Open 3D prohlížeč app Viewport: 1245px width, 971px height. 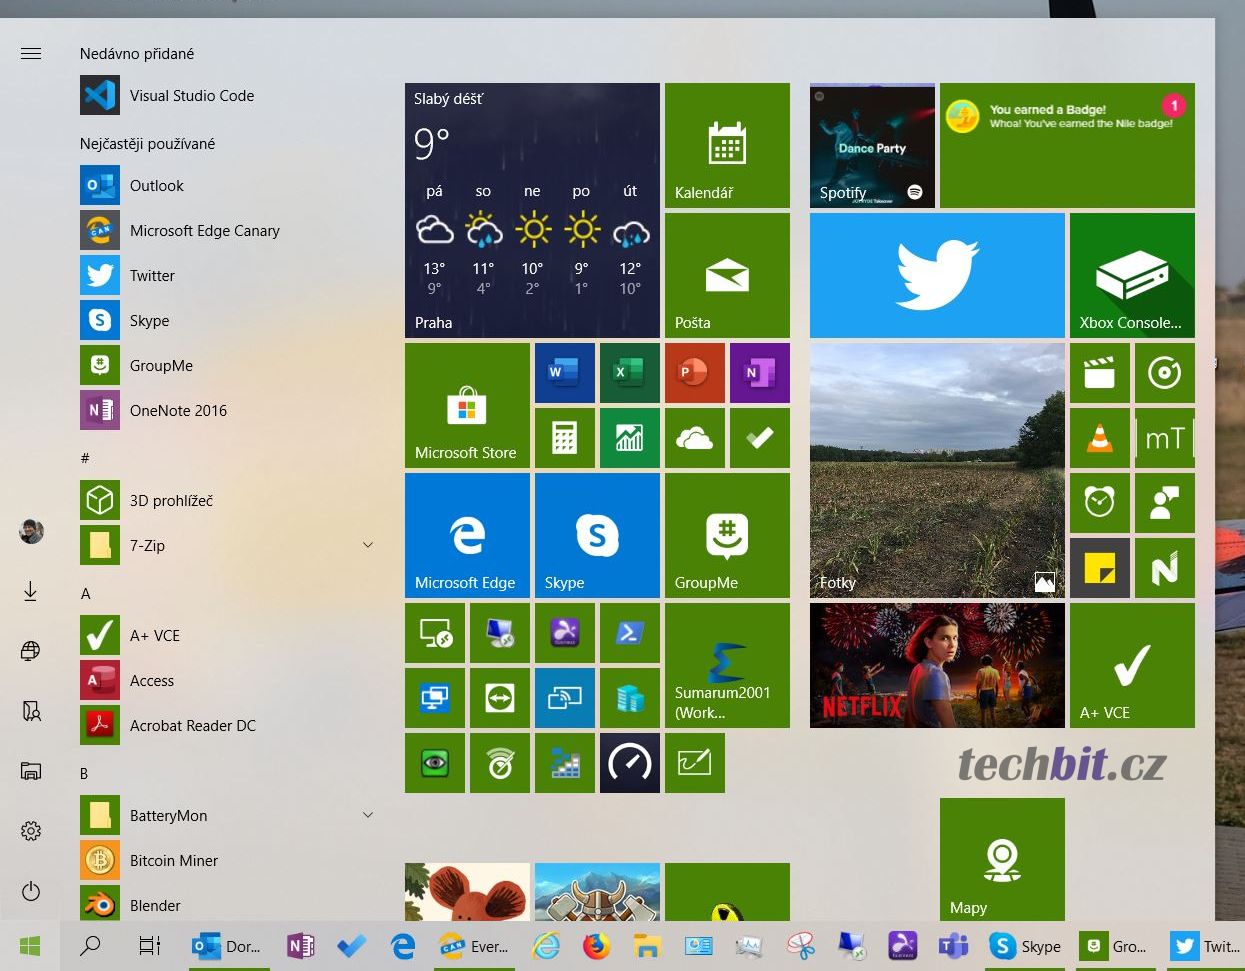click(228, 501)
